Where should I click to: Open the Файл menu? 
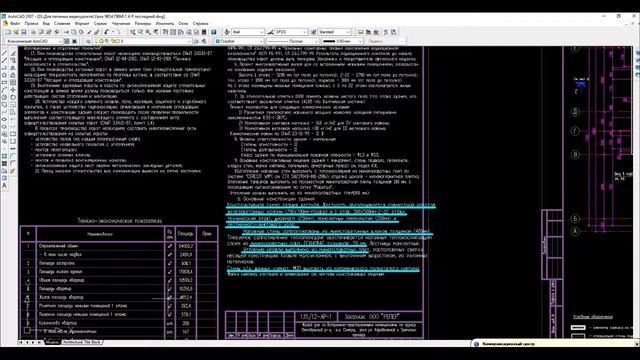click(x=15, y=24)
